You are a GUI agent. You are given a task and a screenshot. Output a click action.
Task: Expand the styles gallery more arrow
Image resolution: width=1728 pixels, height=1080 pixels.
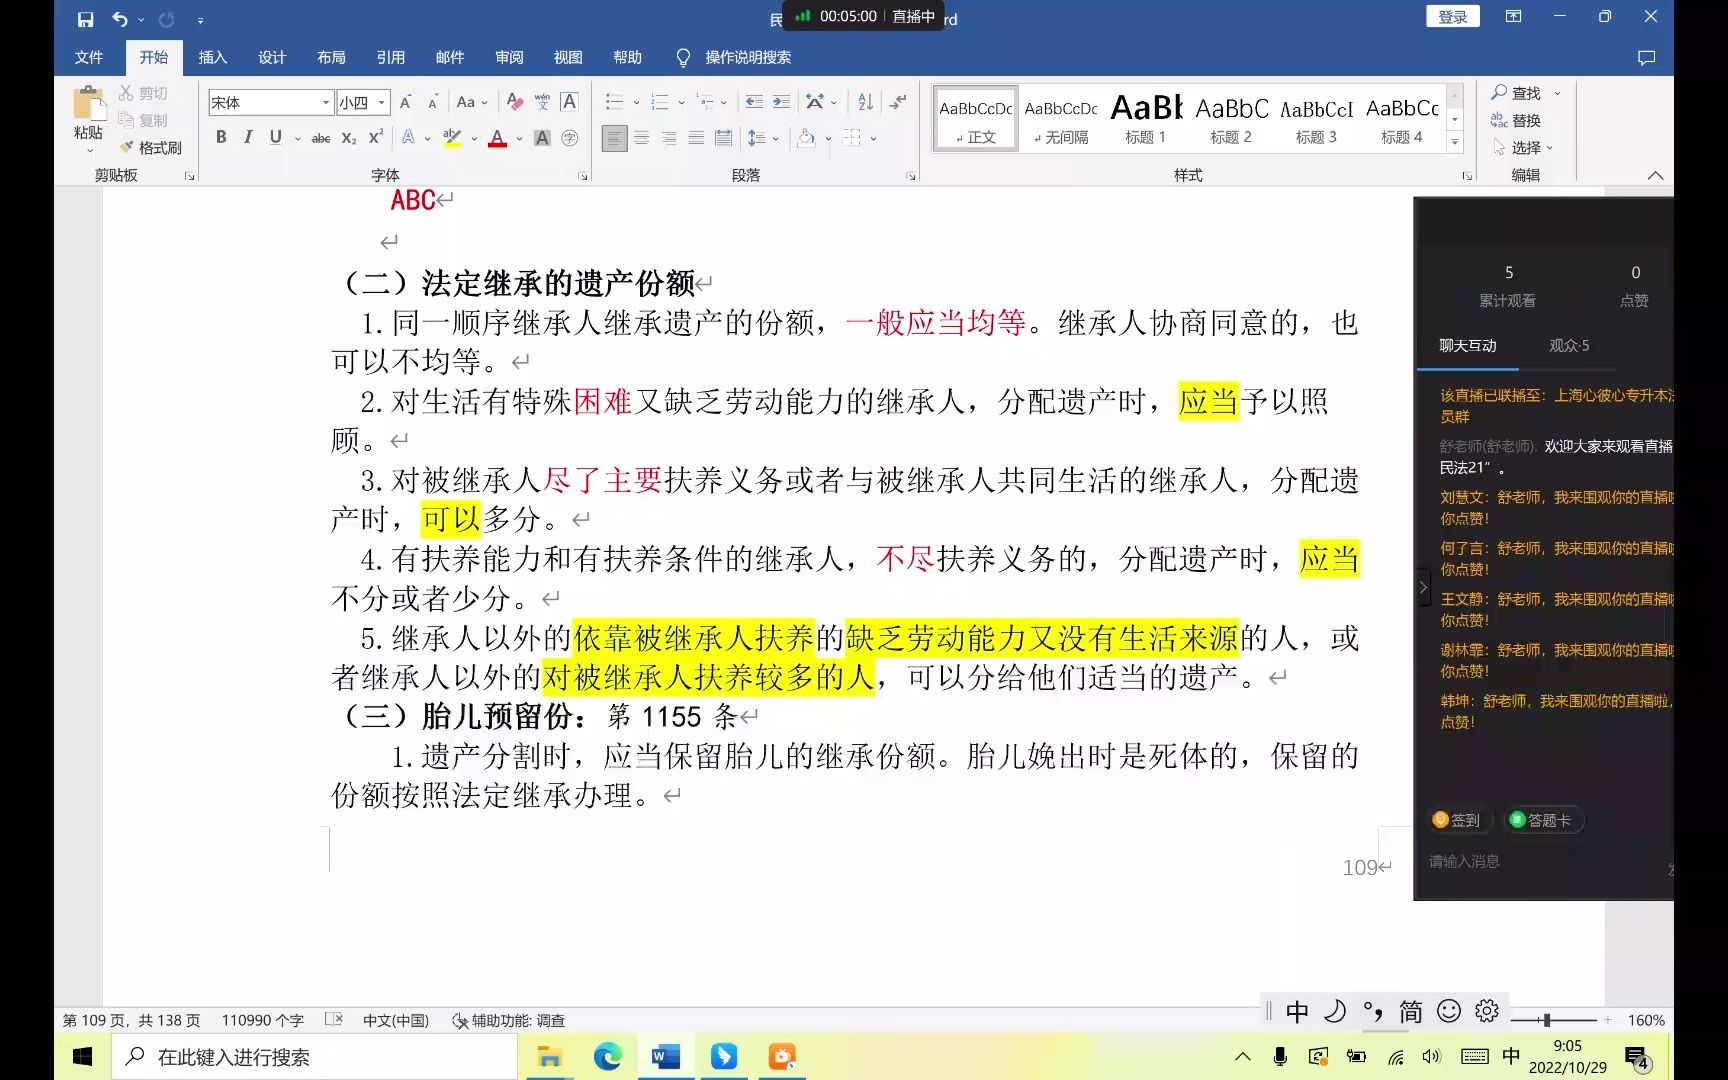pyautogui.click(x=1455, y=143)
